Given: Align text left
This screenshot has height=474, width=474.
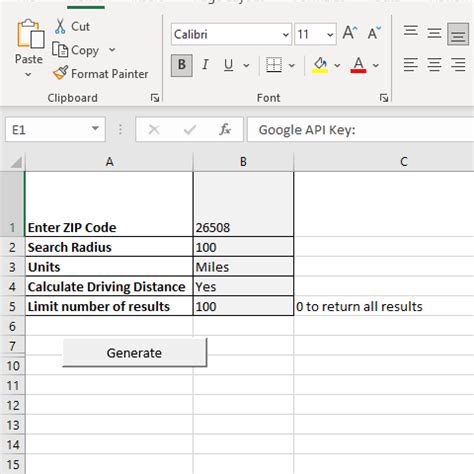Looking at the screenshot, I should (x=411, y=65).
